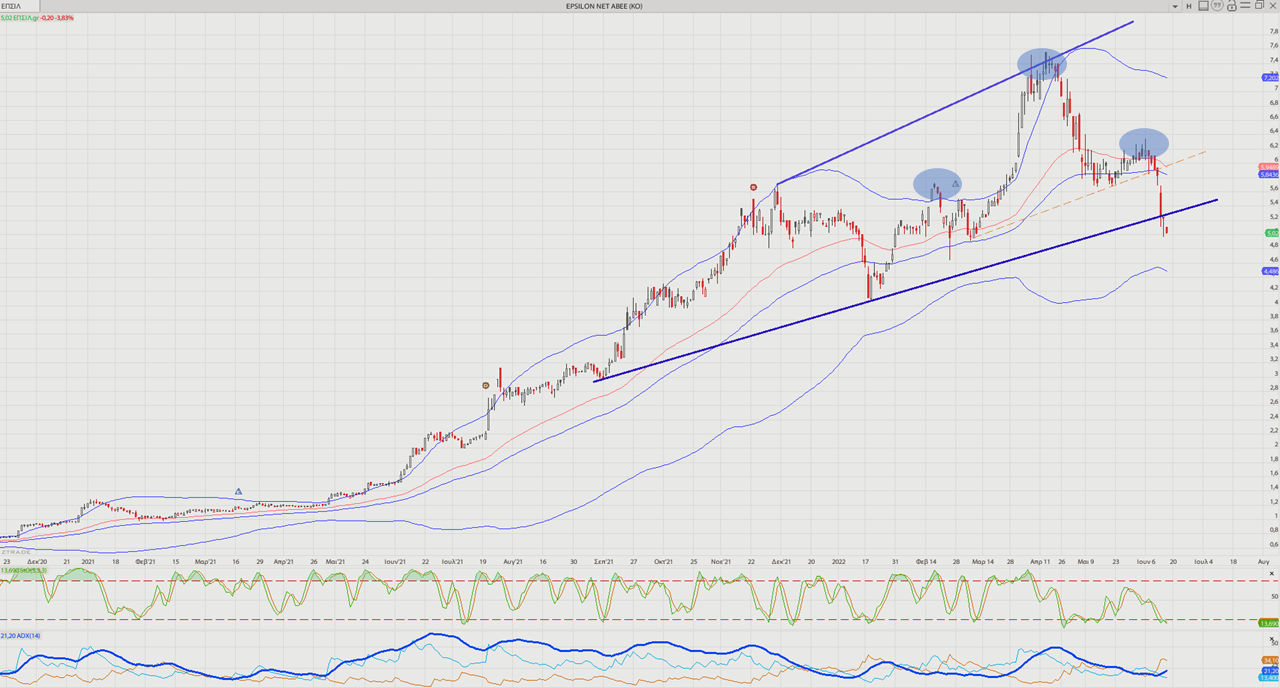Toggle the panel layout icon in title bar
Viewport: 1280px width, 688px height.
click(x=1203, y=6)
